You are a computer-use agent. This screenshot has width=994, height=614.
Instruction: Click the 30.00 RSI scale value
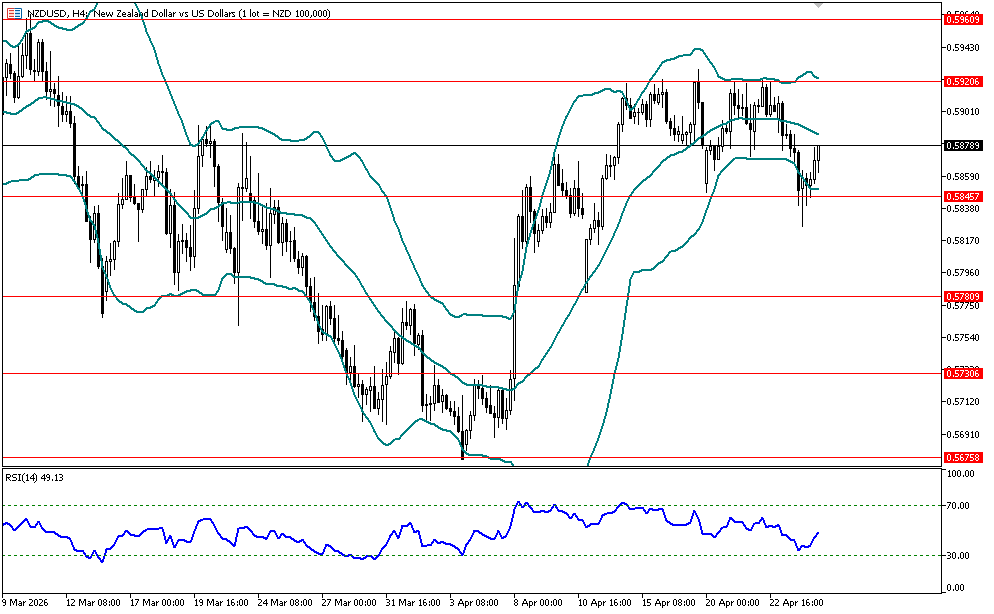click(959, 555)
